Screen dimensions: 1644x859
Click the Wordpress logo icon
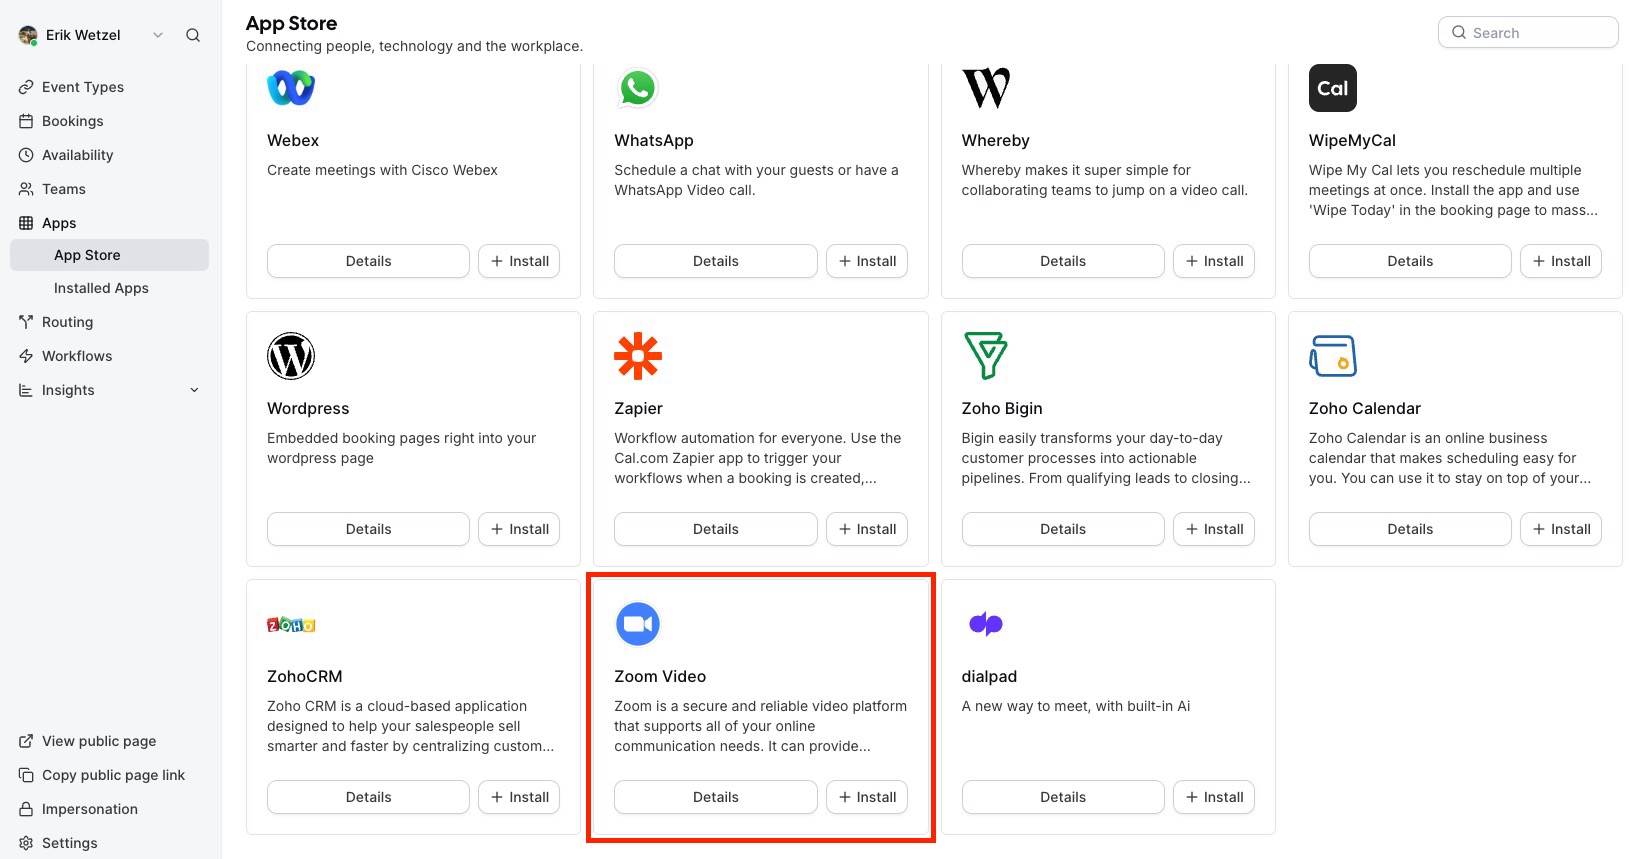[x=291, y=356]
